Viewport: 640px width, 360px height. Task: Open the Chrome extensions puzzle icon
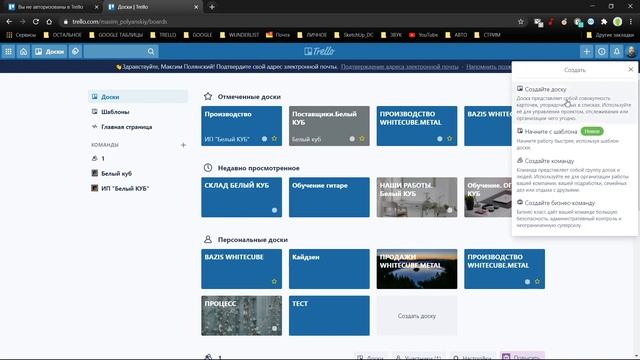coord(604,22)
